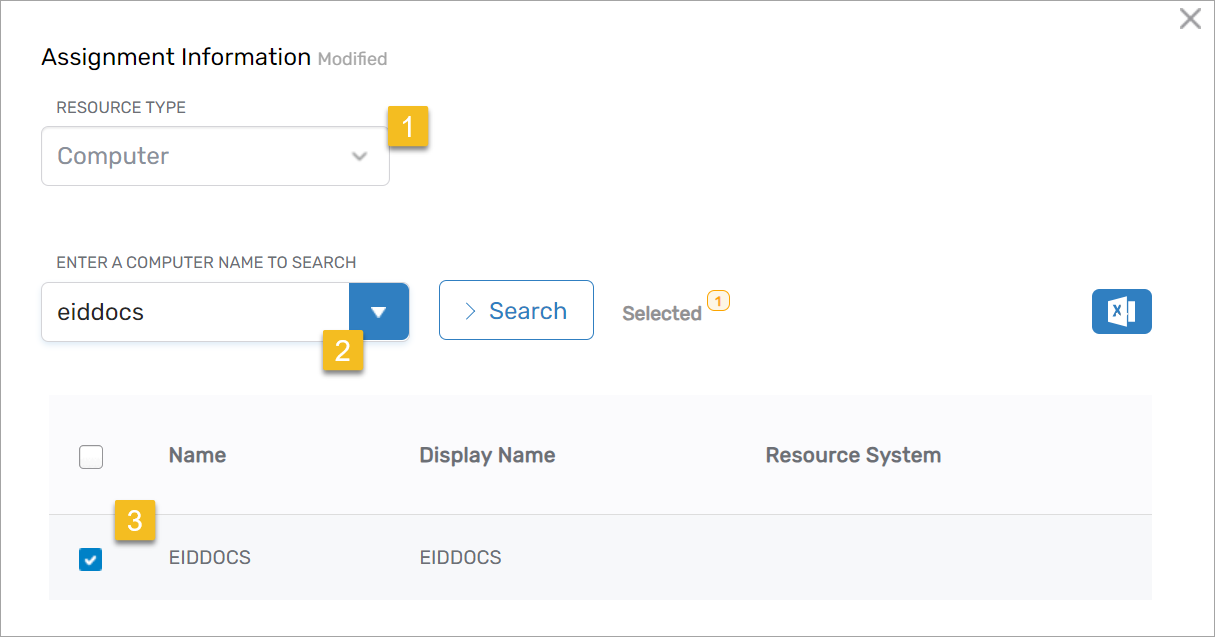Viewport: 1215px width, 637px height.
Task: Close the Assignment Information dialog
Action: pos(1189,19)
